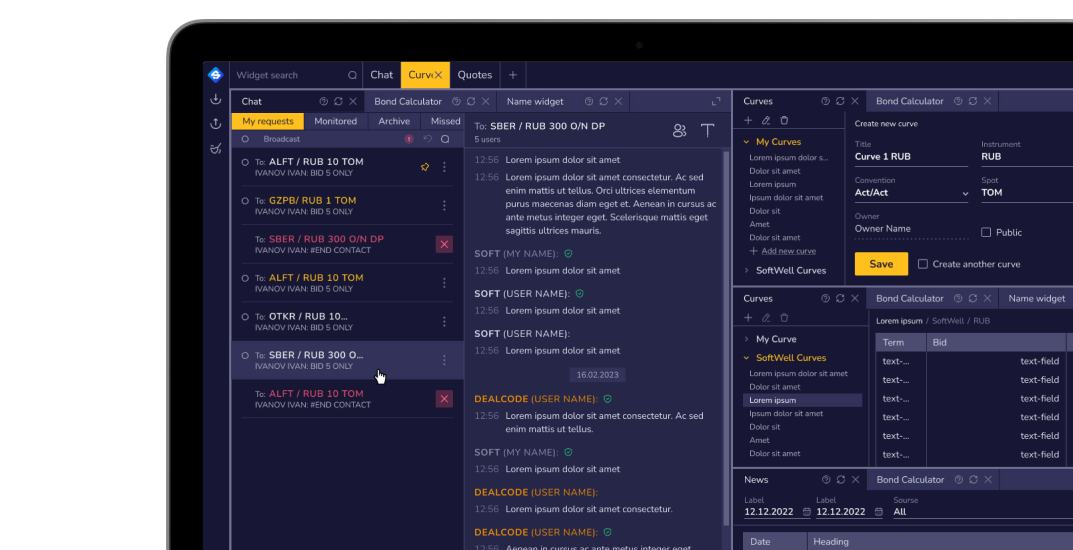Select the radio circle beside GZPB / RUB 1 TOM
The width and height of the screenshot is (1073, 550).
coord(245,201)
